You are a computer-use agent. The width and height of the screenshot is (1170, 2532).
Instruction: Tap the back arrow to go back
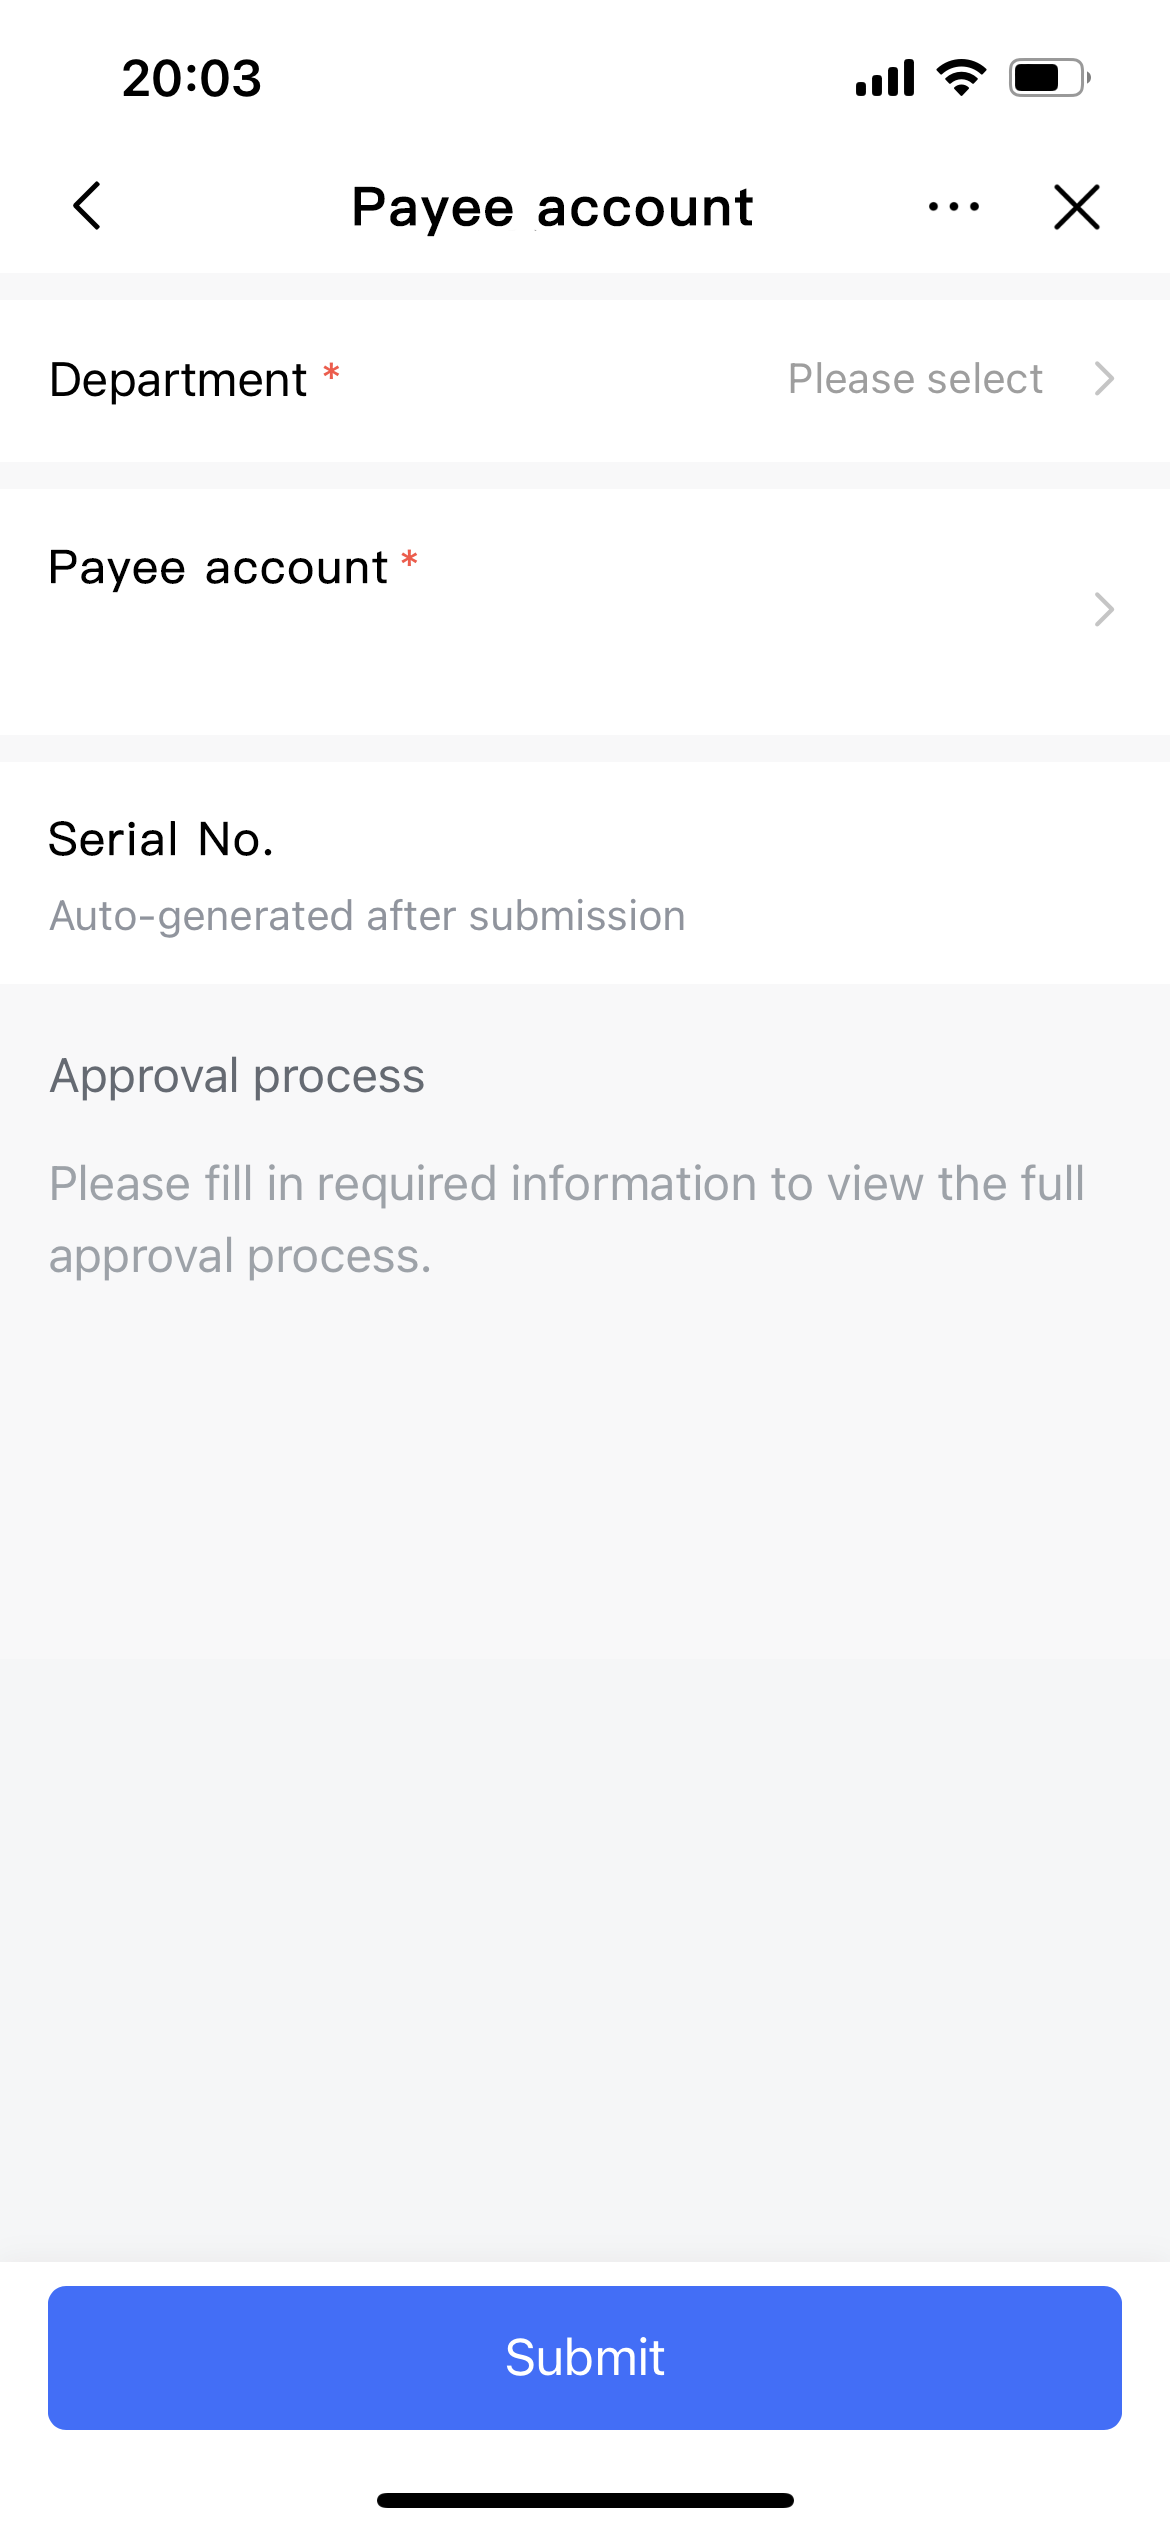(87, 207)
